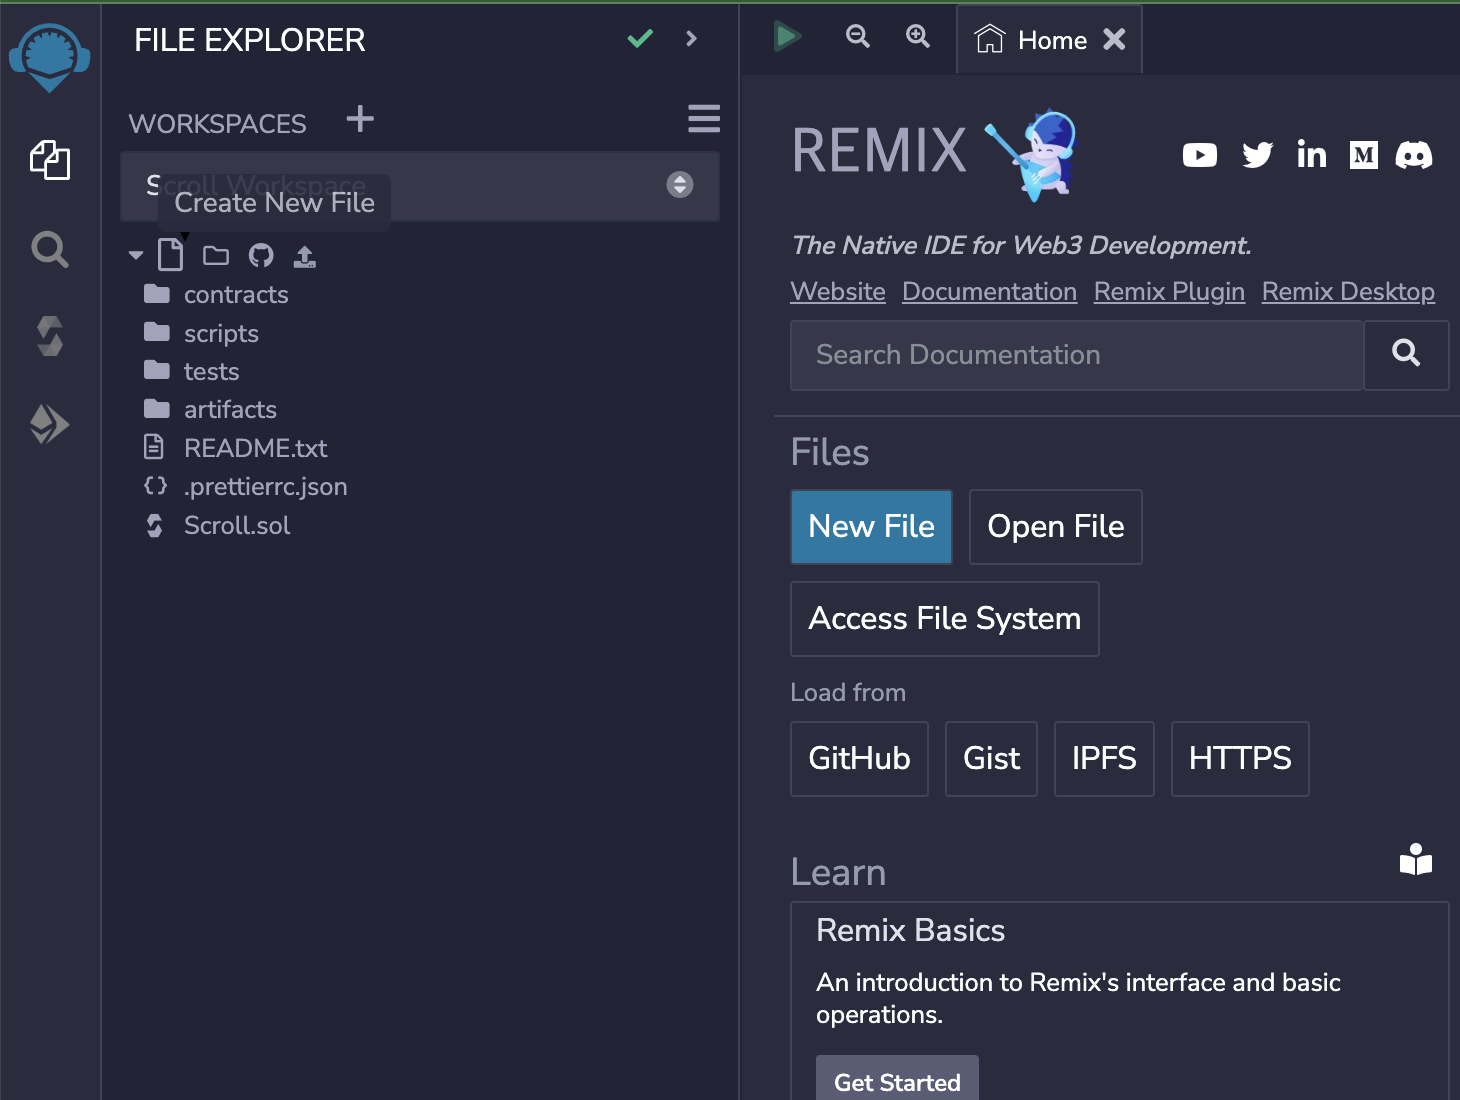1460x1100 pixels.
Task: Open the Deploy & Run transactions icon
Action: coord(50,424)
